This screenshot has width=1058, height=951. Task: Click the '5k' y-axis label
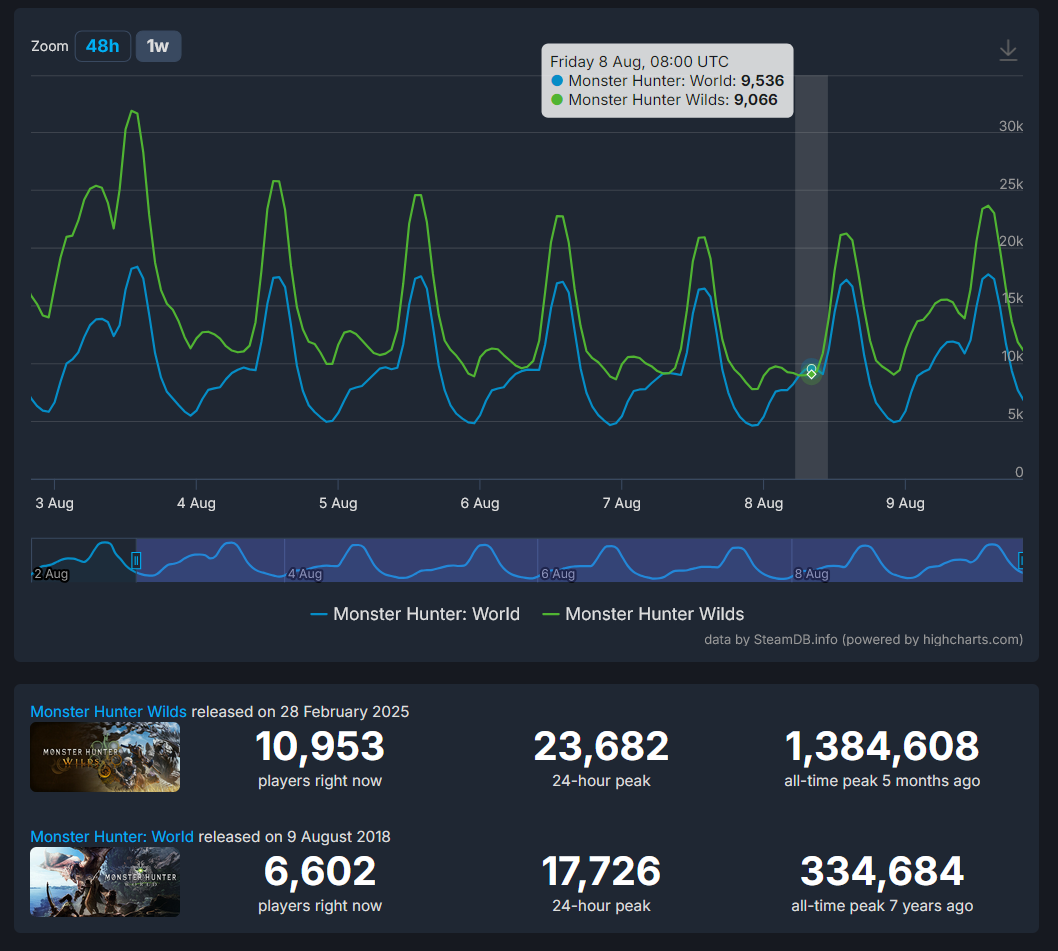(x=1015, y=414)
